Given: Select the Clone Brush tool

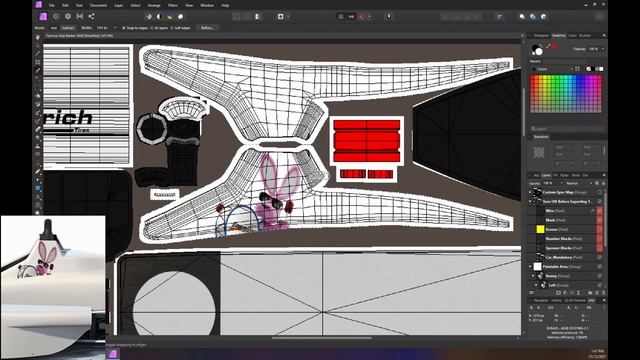Looking at the screenshot, I should tap(38, 146).
